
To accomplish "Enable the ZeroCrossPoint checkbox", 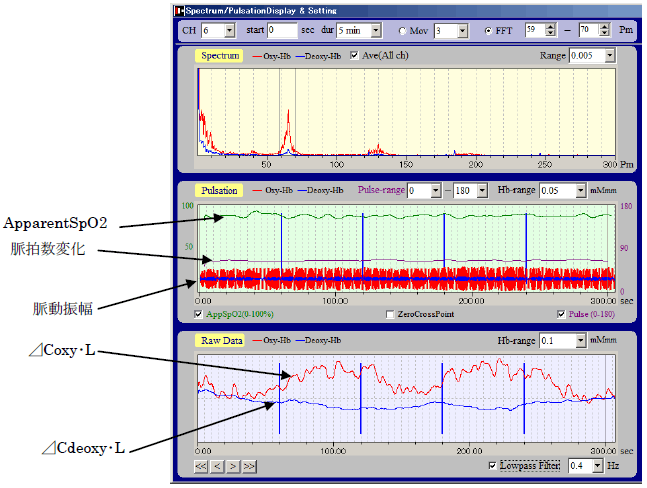I will click(x=392, y=314).
